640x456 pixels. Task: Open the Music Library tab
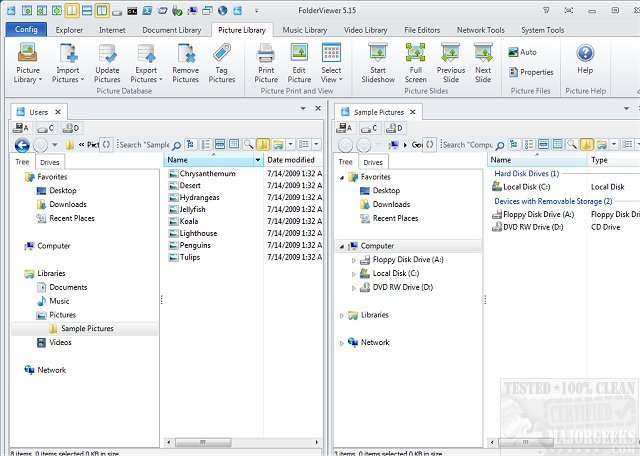(x=305, y=30)
